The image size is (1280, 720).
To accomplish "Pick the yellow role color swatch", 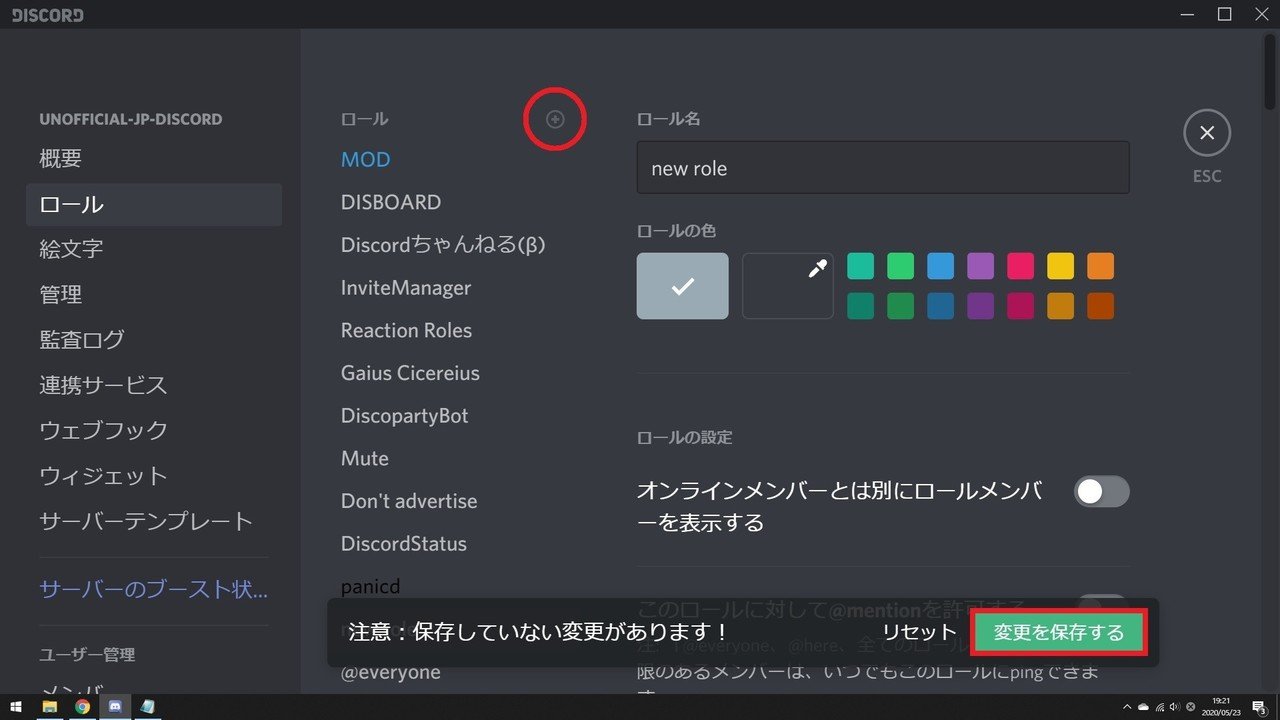I will pos(1060,266).
